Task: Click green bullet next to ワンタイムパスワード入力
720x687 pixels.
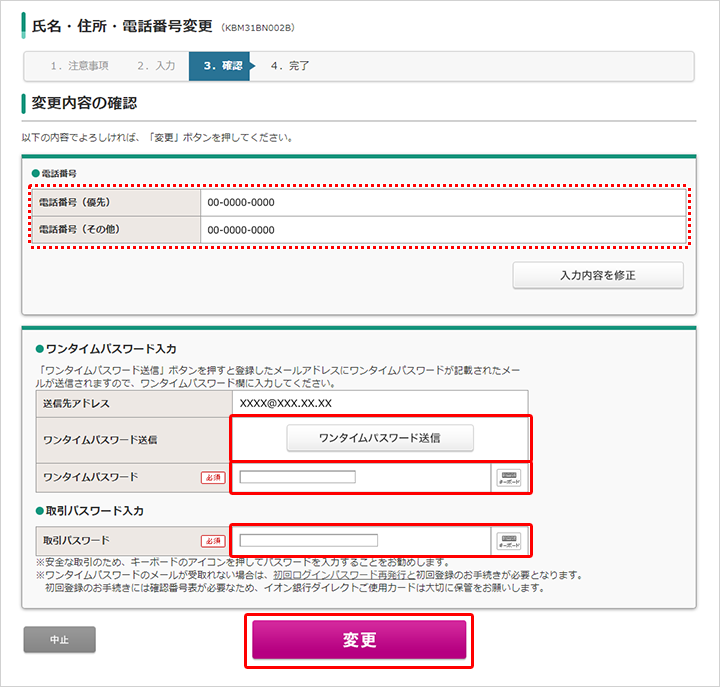Action: coord(40,349)
